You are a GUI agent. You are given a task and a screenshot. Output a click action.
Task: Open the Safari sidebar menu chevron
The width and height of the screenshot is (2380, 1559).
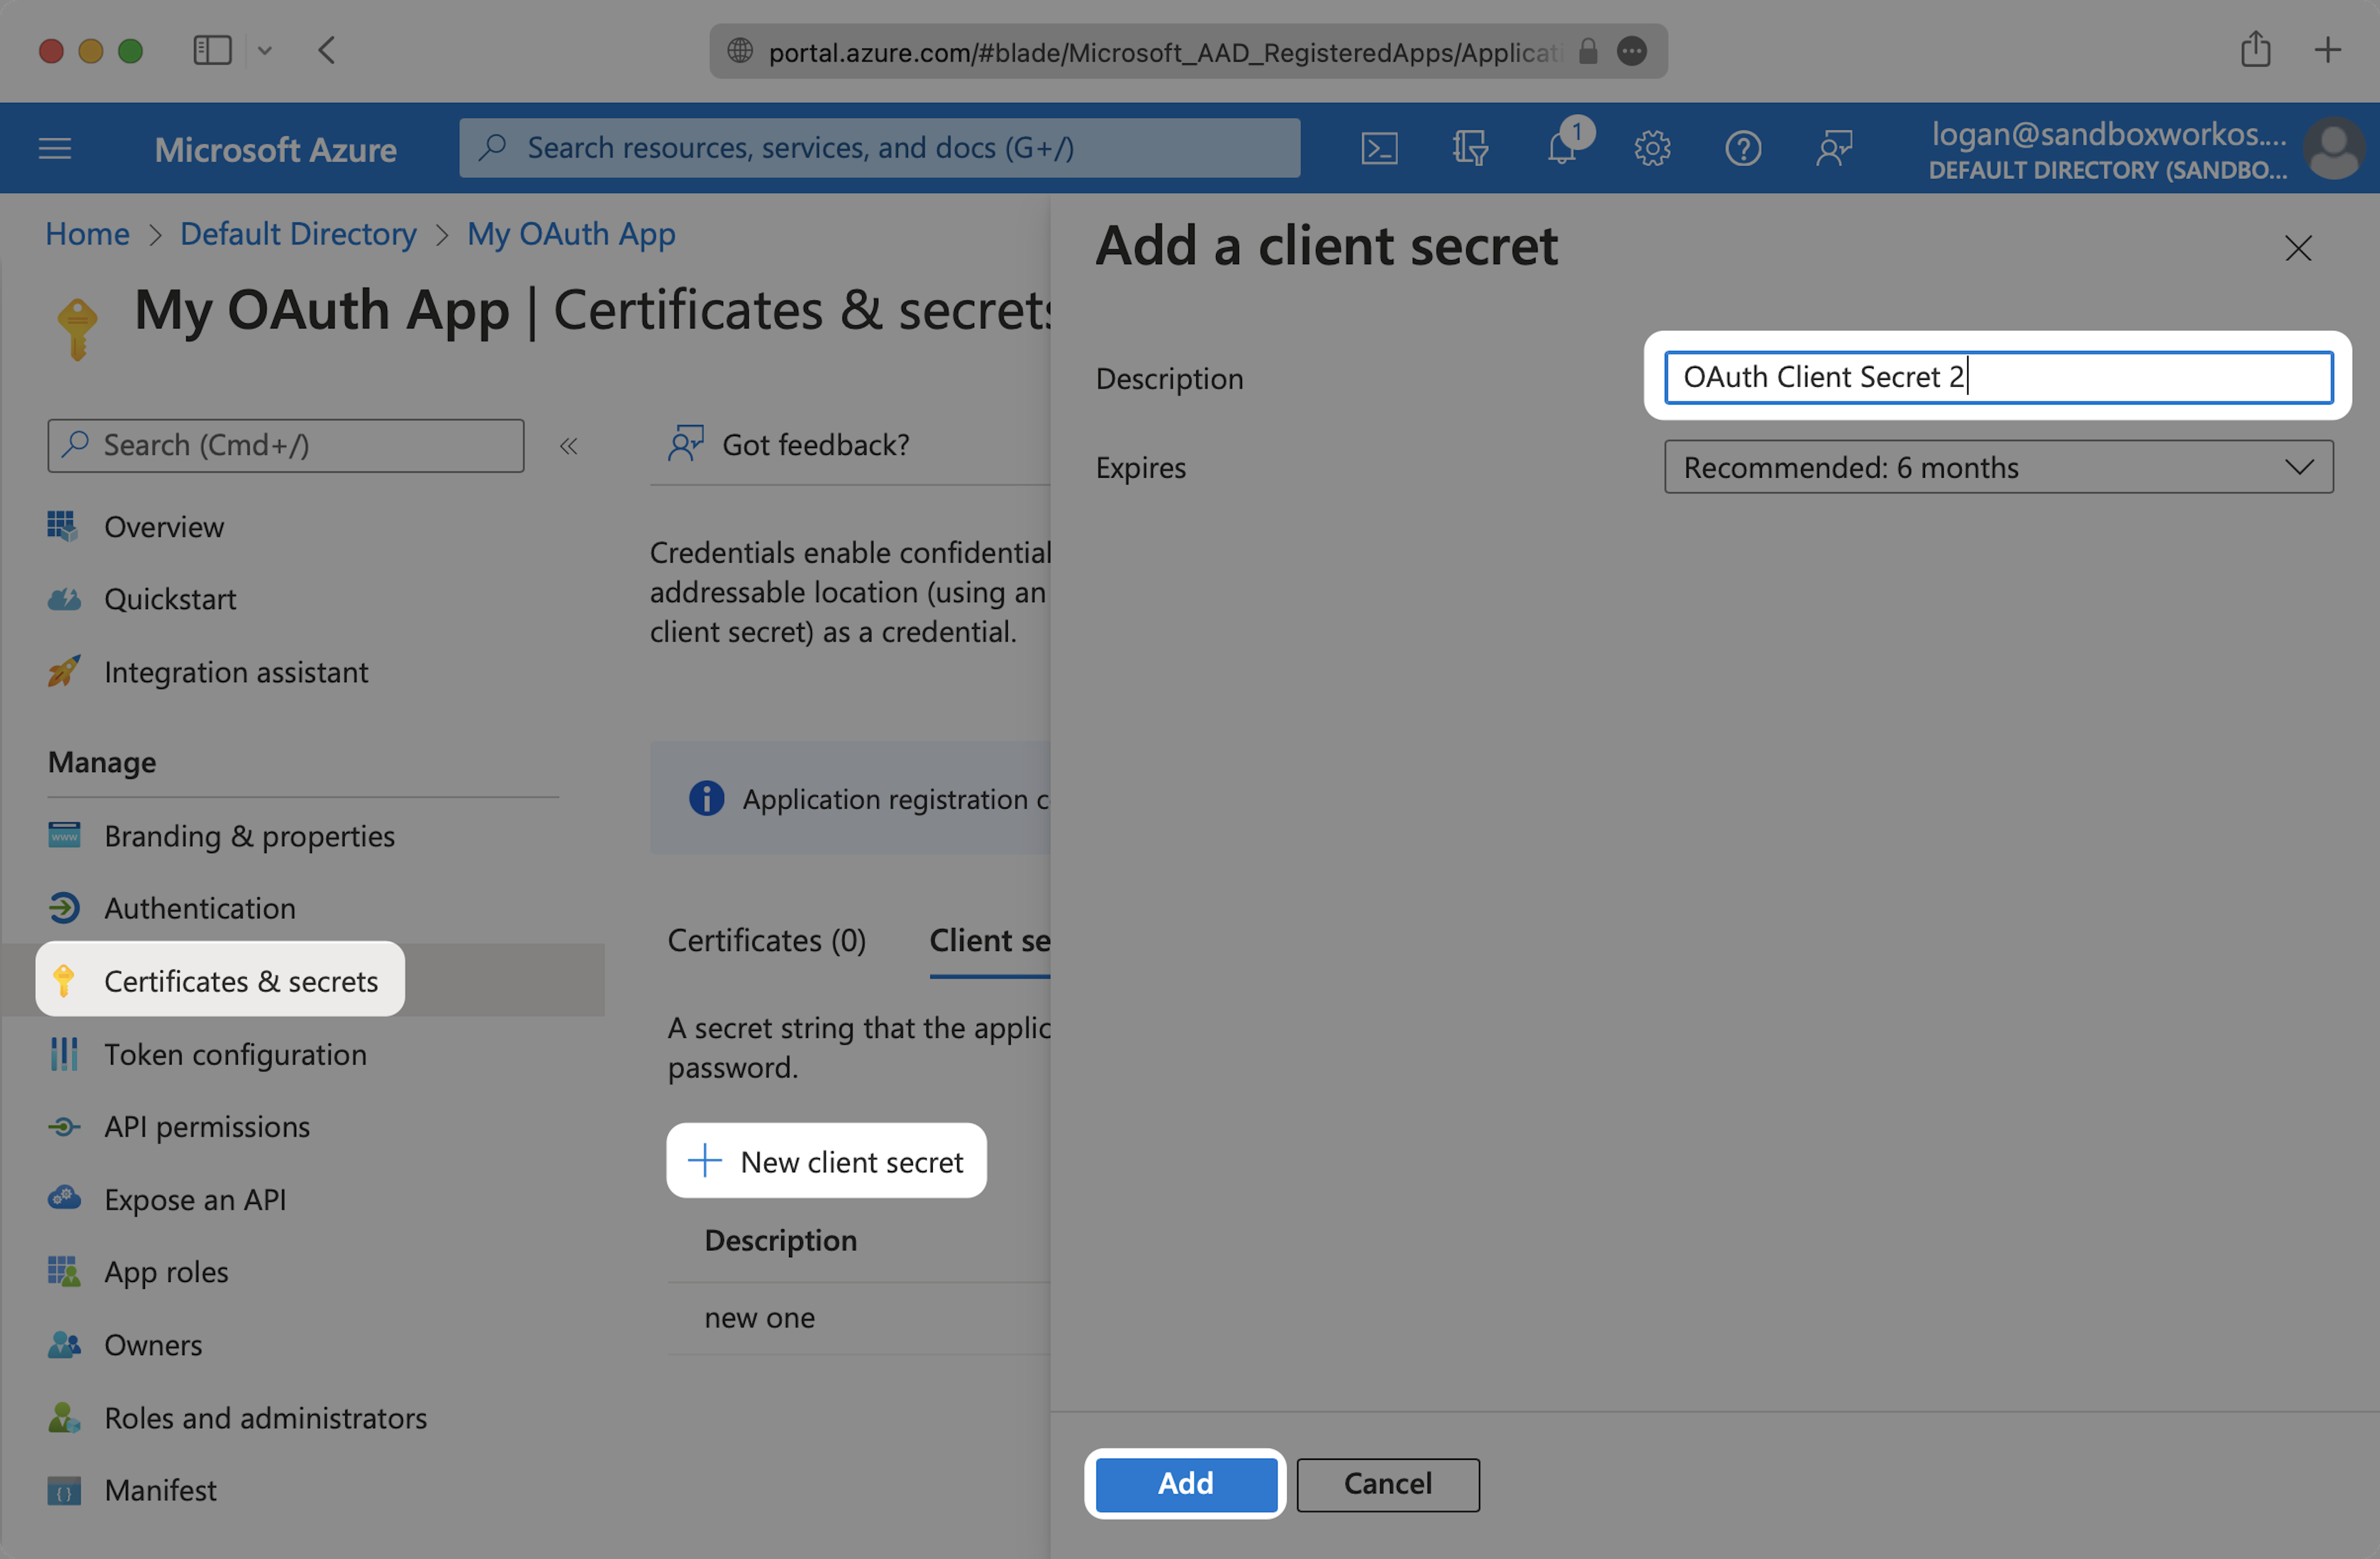pyautogui.click(x=265, y=50)
